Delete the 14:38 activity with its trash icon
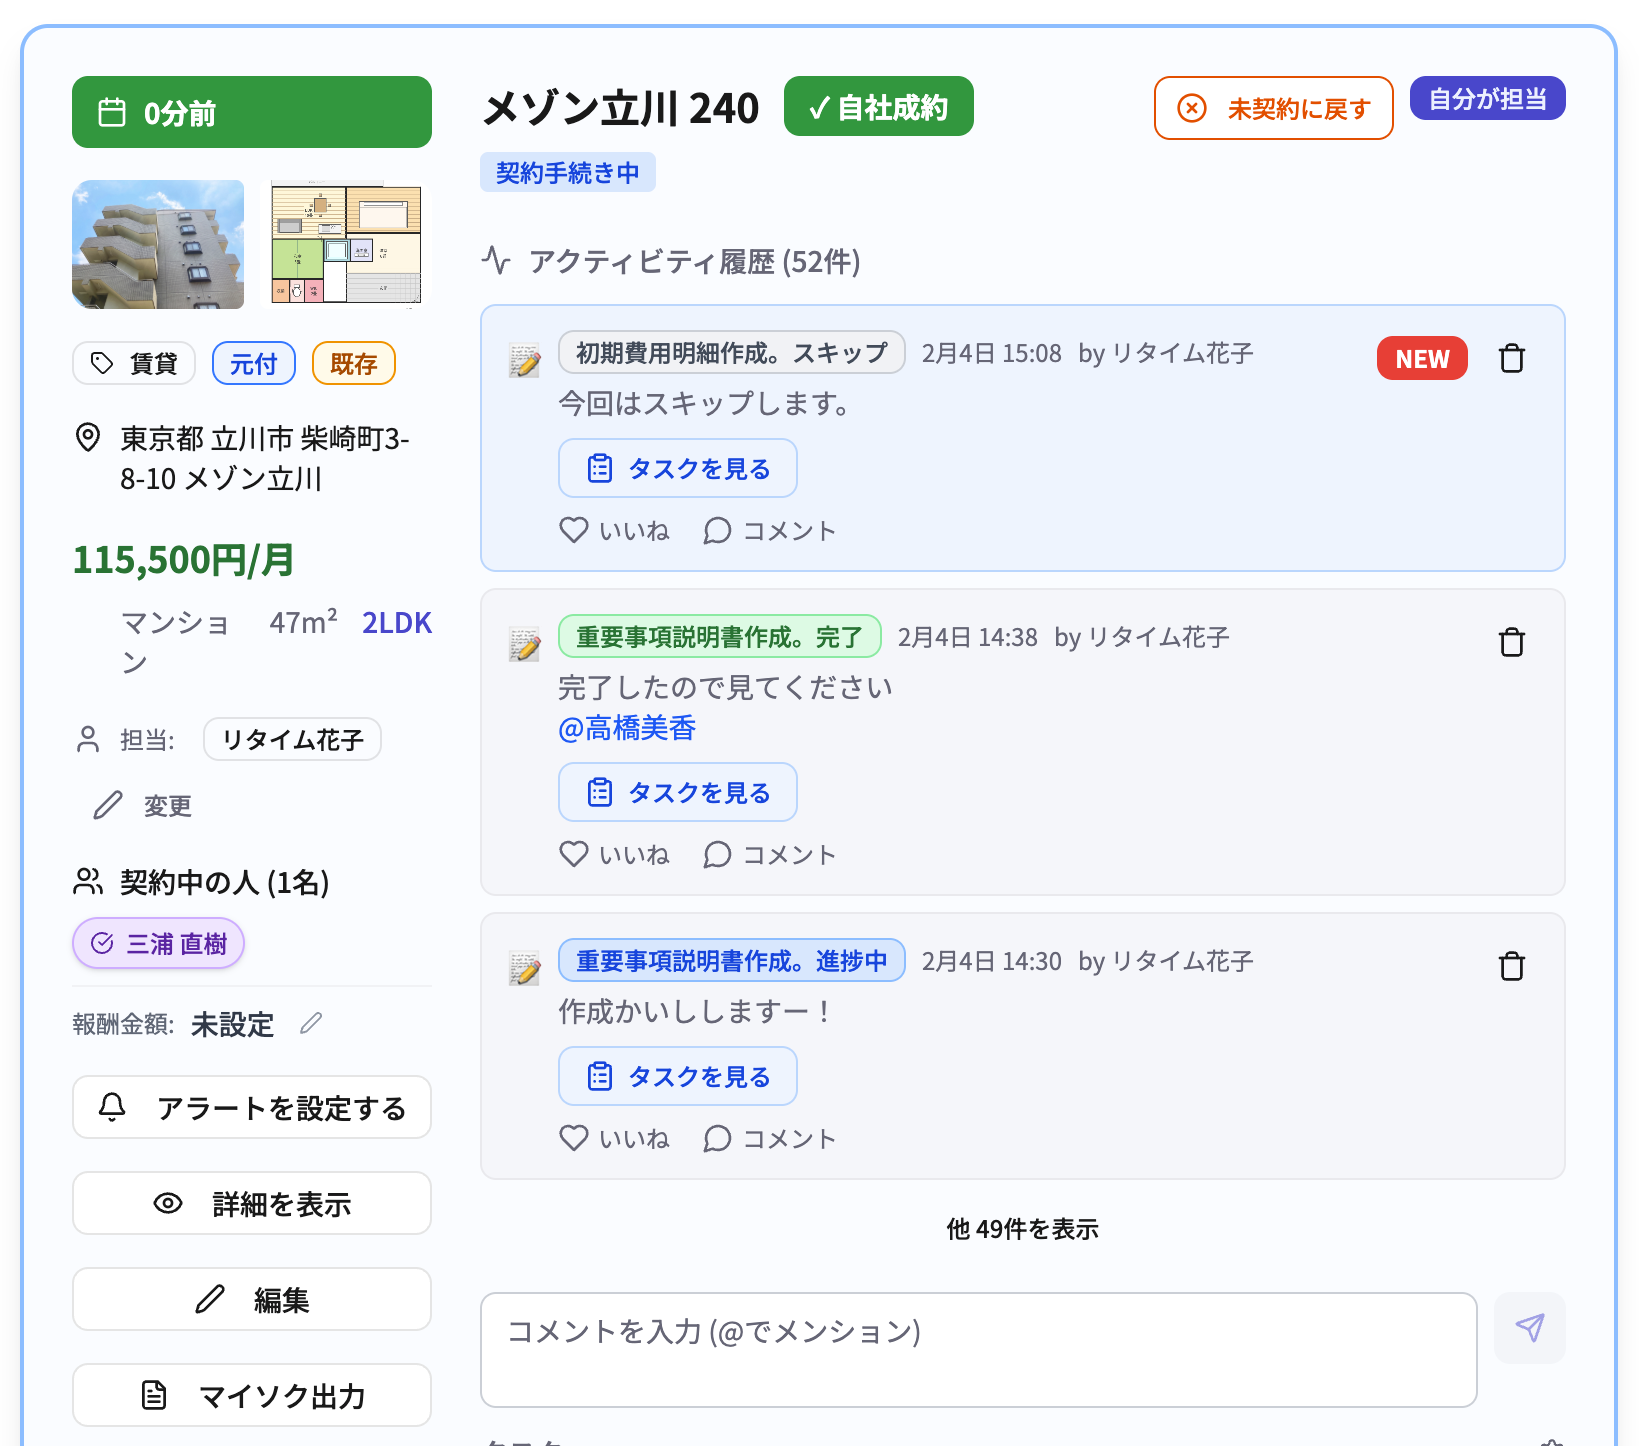The width and height of the screenshot is (1639, 1446). pyautogui.click(x=1512, y=642)
